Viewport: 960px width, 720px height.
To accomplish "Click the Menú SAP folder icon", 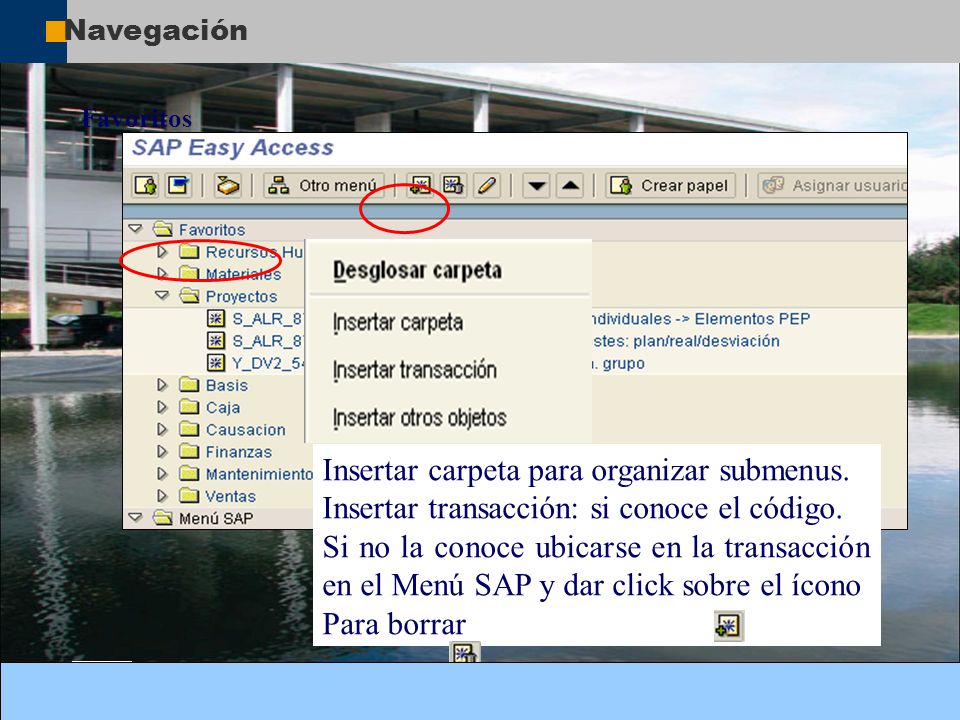I will tap(163, 517).
